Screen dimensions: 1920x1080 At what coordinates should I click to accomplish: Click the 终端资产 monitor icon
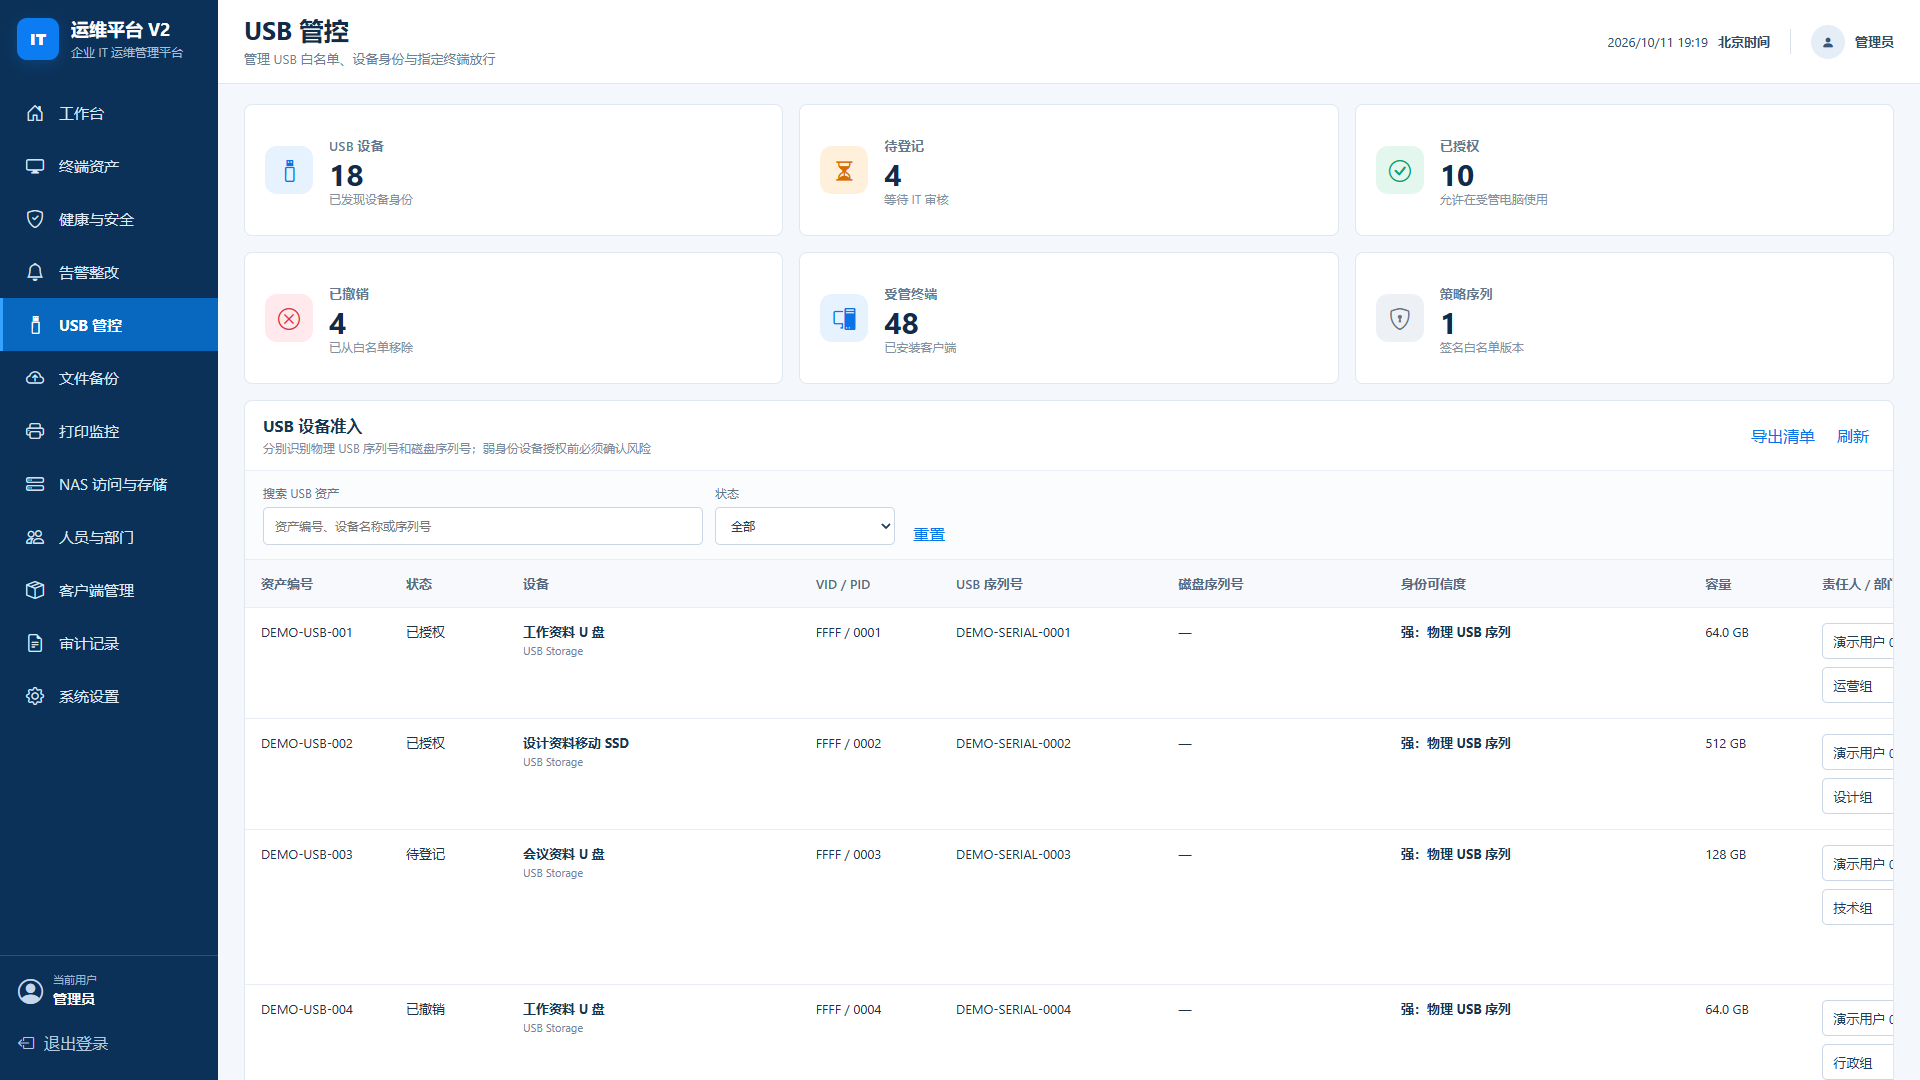tap(35, 166)
